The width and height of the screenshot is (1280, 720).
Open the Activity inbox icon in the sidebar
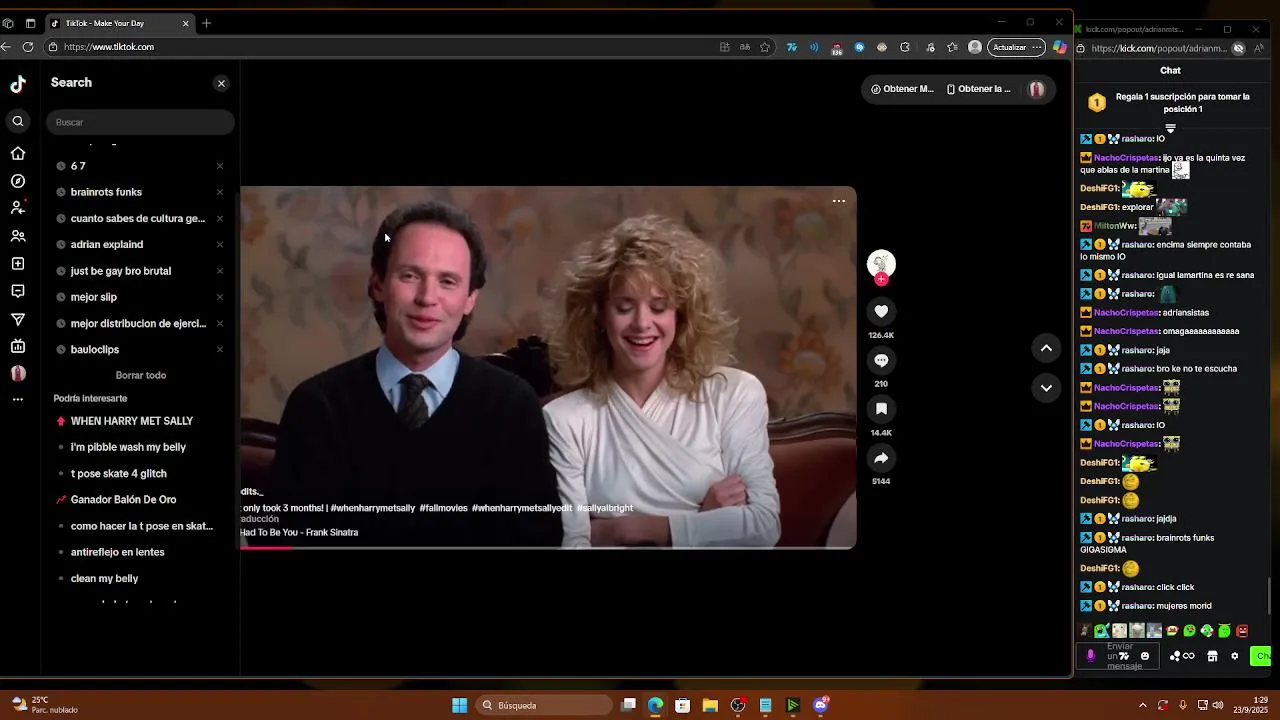[18, 291]
